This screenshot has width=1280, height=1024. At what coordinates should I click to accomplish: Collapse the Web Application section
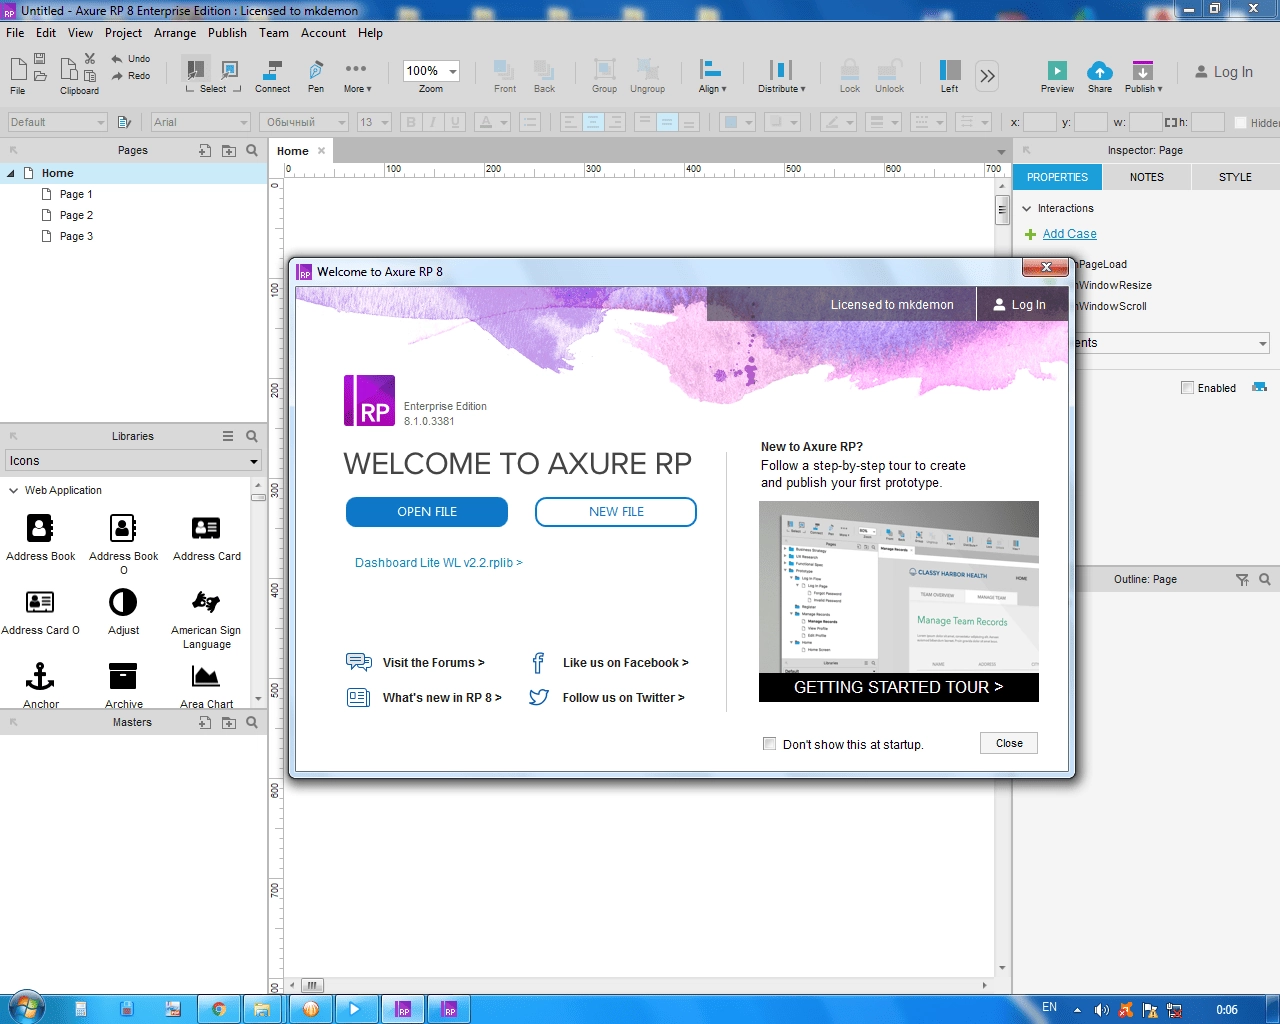(14, 490)
